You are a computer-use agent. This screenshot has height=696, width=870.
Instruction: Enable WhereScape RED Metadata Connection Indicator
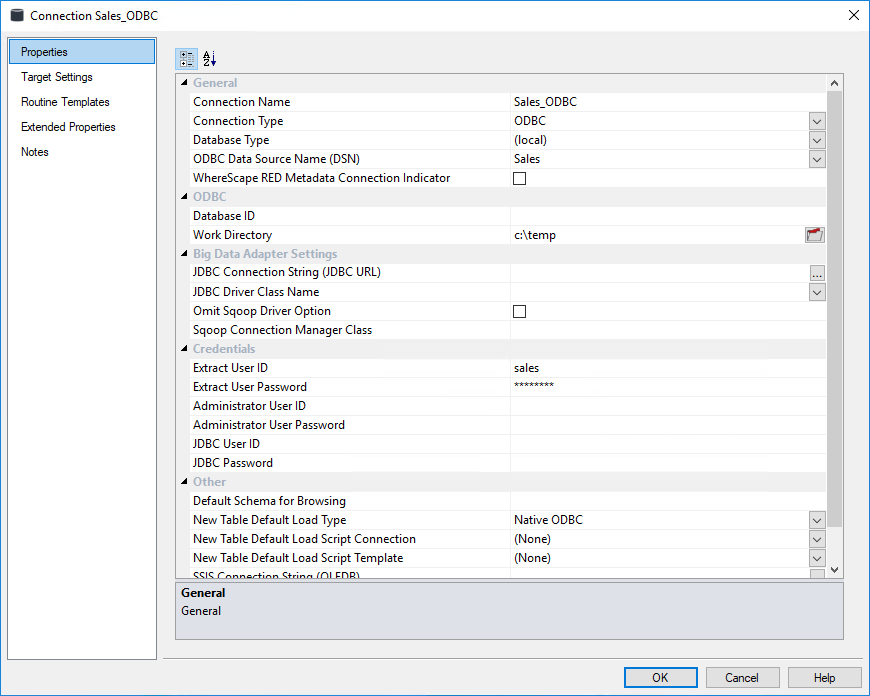519,179
